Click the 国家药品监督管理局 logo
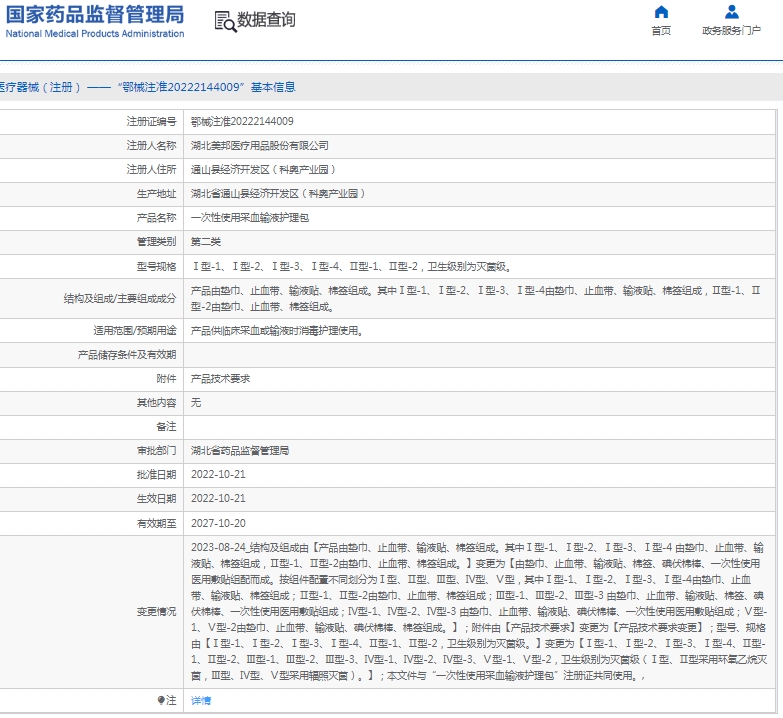 pyautogui.click(x=95, y=15)
